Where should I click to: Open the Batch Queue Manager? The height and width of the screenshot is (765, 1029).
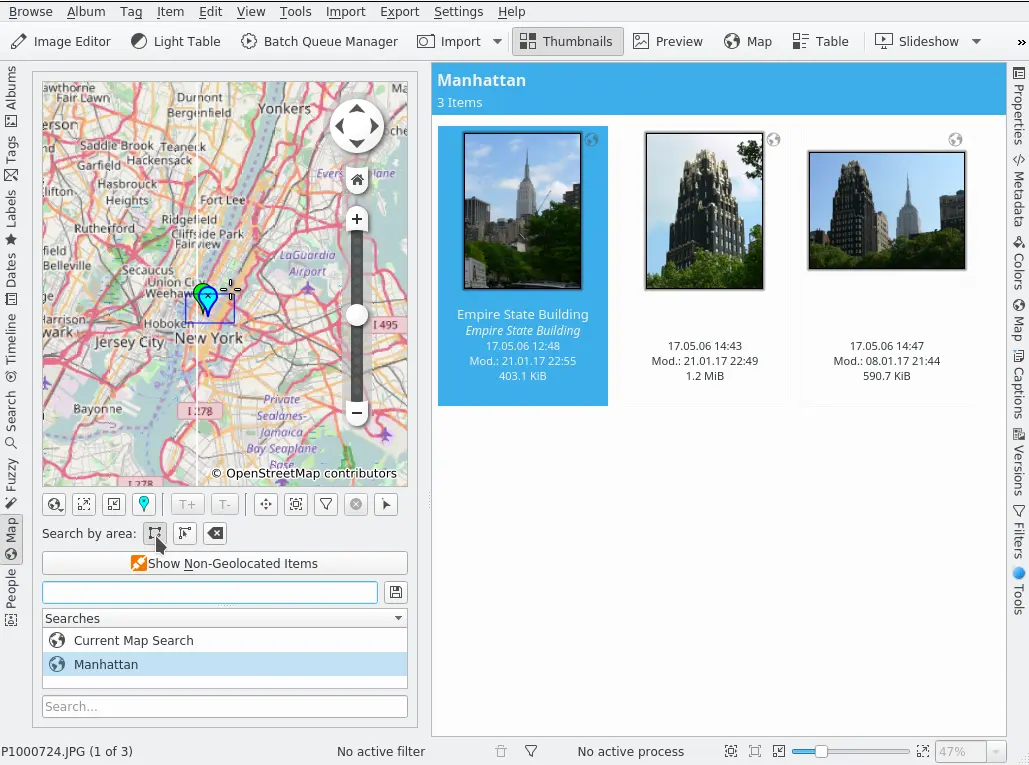coord(319,42)
